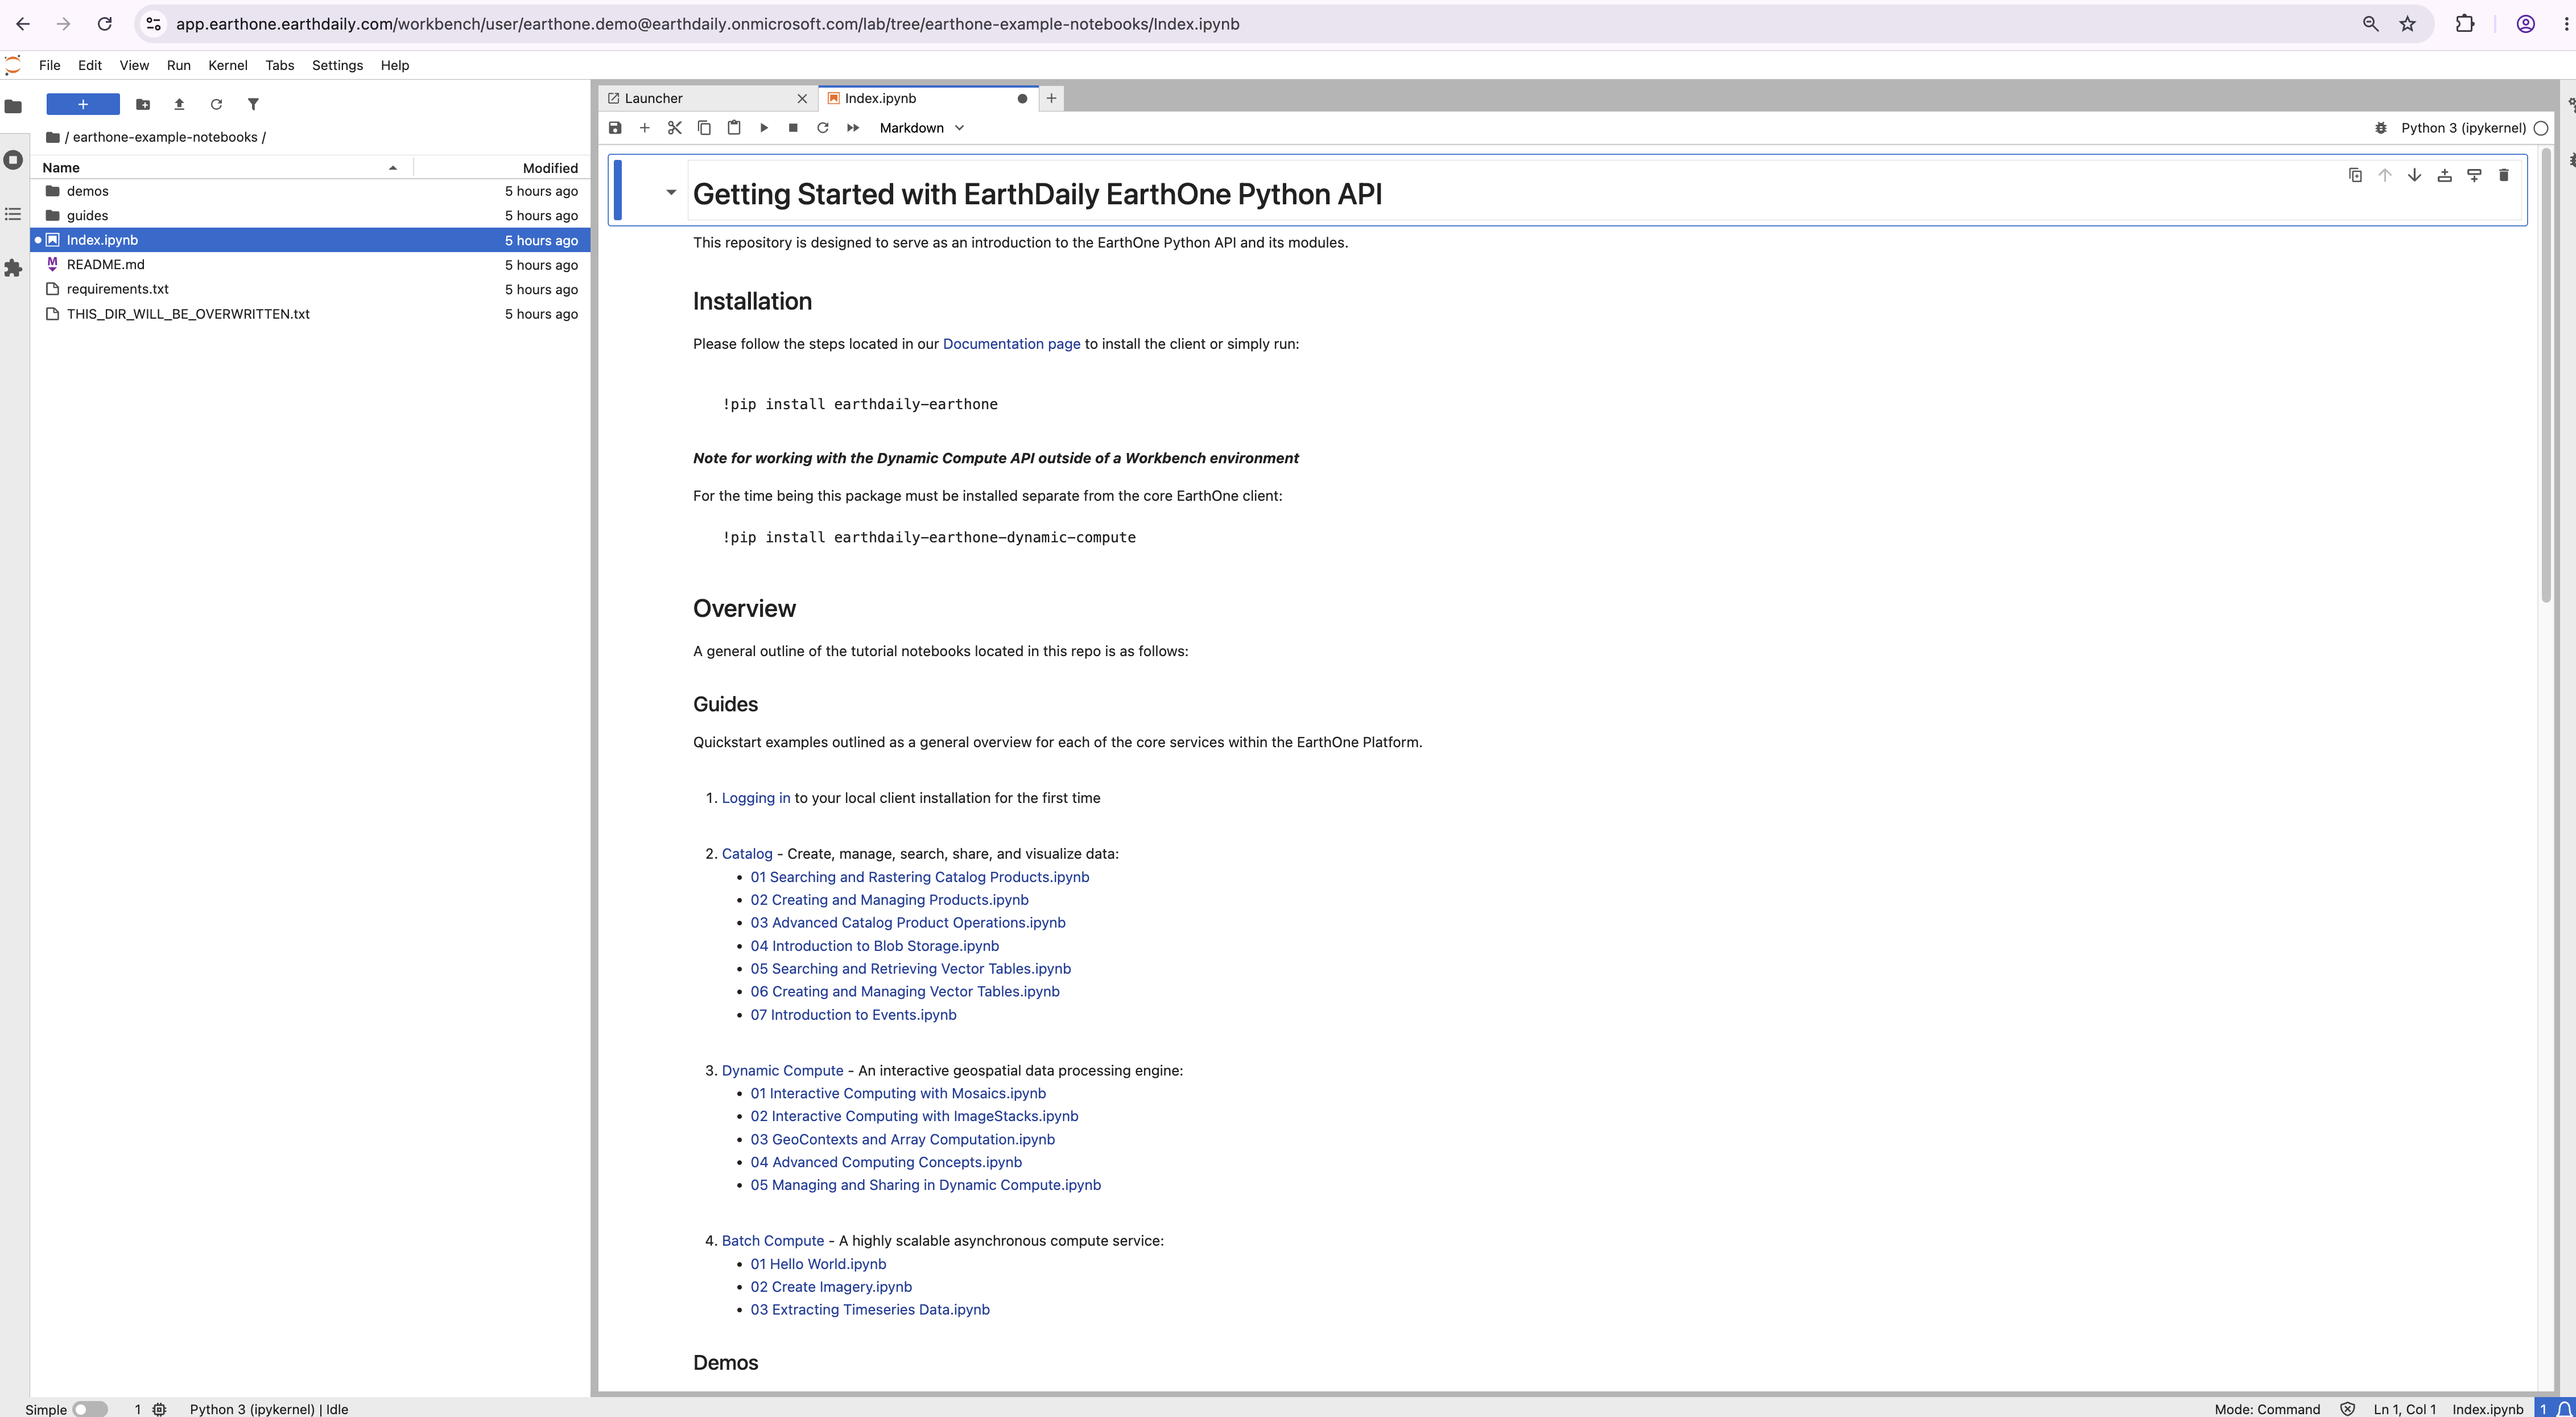This screenshot has width=2576, height=1417.
Task: Open the Settings menu
Action: point(337,65)
